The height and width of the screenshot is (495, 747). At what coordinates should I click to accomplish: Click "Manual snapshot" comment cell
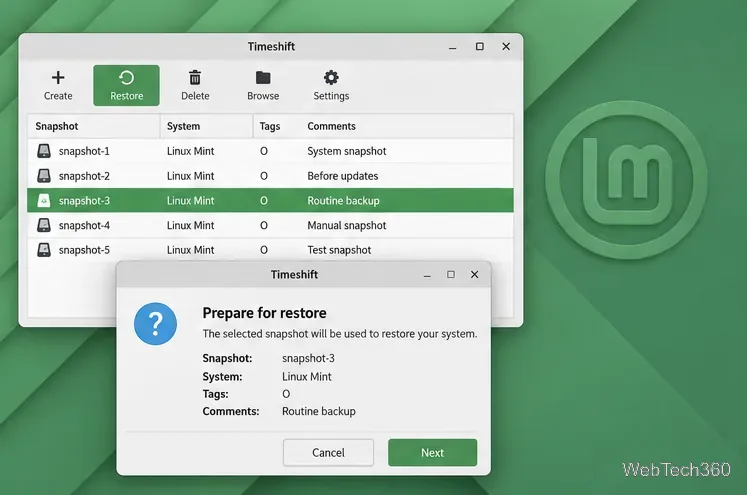tap(346, 226)
